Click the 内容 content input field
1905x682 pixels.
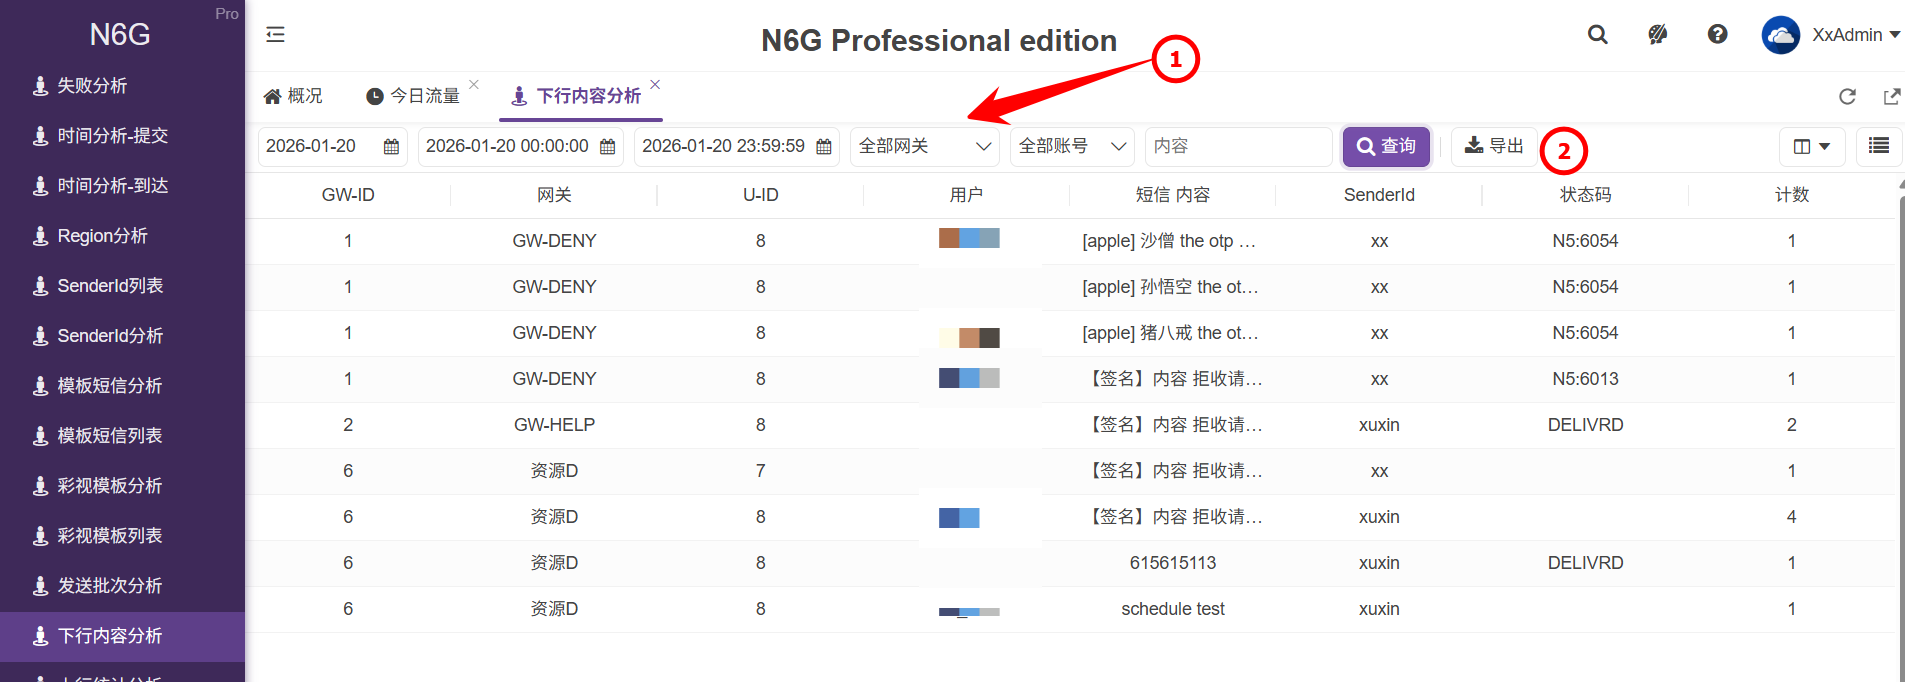(1237, 146)
